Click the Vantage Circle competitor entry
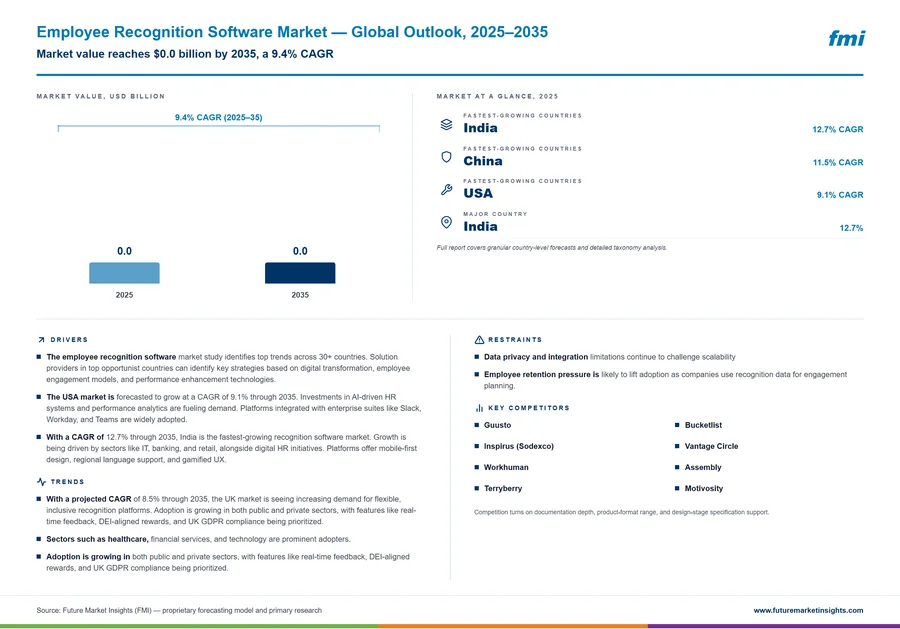The image size is (900, 629). point(711,446)
